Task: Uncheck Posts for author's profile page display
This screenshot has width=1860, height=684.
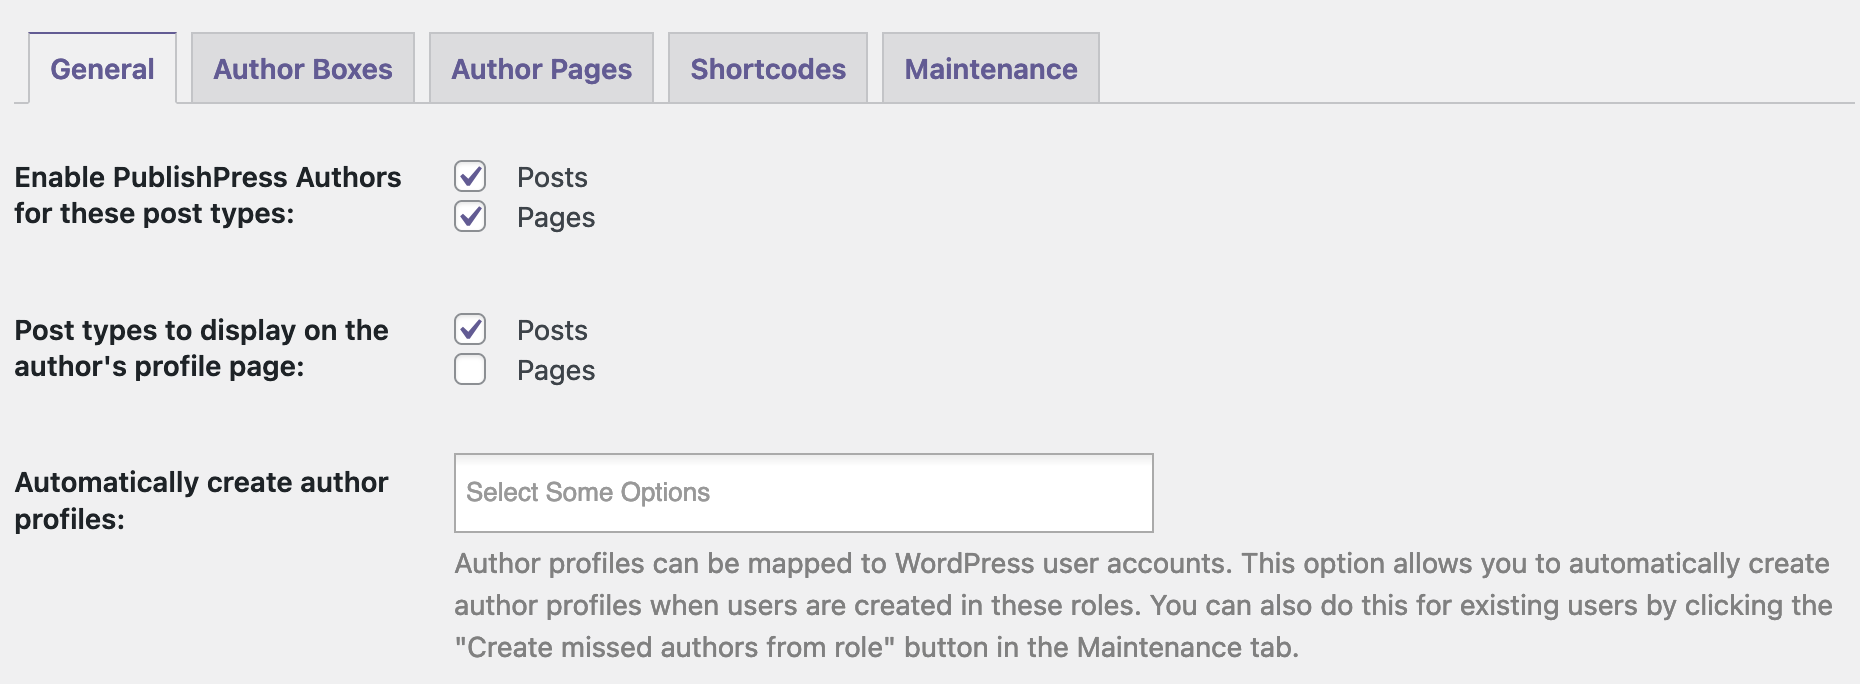Action: [x=470, y=329]
